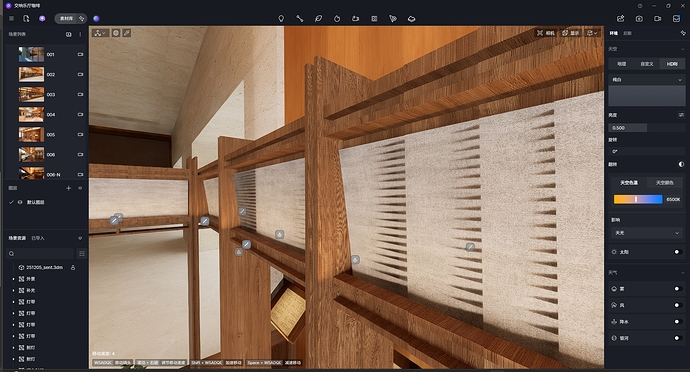Click the rotation slider showing 0°
Viewport: 690px width, 372px height.
646,151
